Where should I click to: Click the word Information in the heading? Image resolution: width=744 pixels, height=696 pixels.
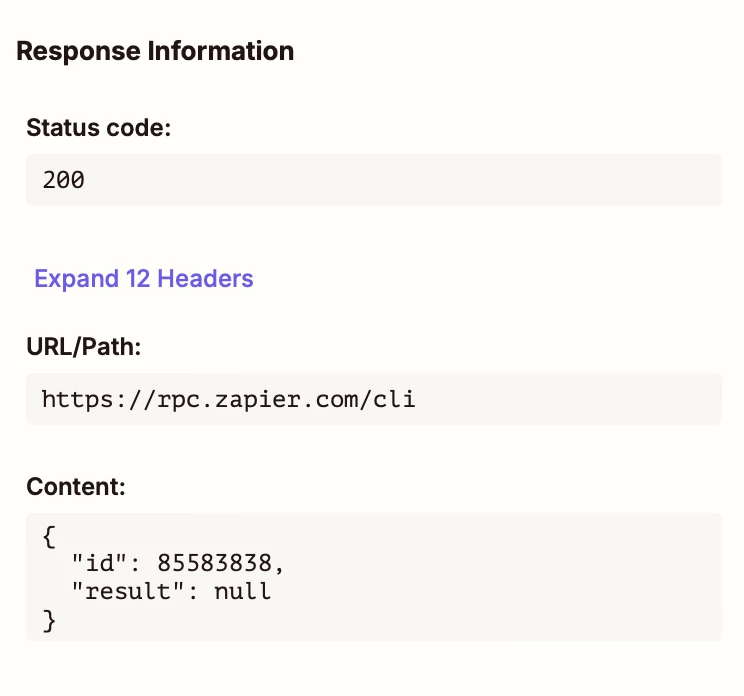coord(221,51)
